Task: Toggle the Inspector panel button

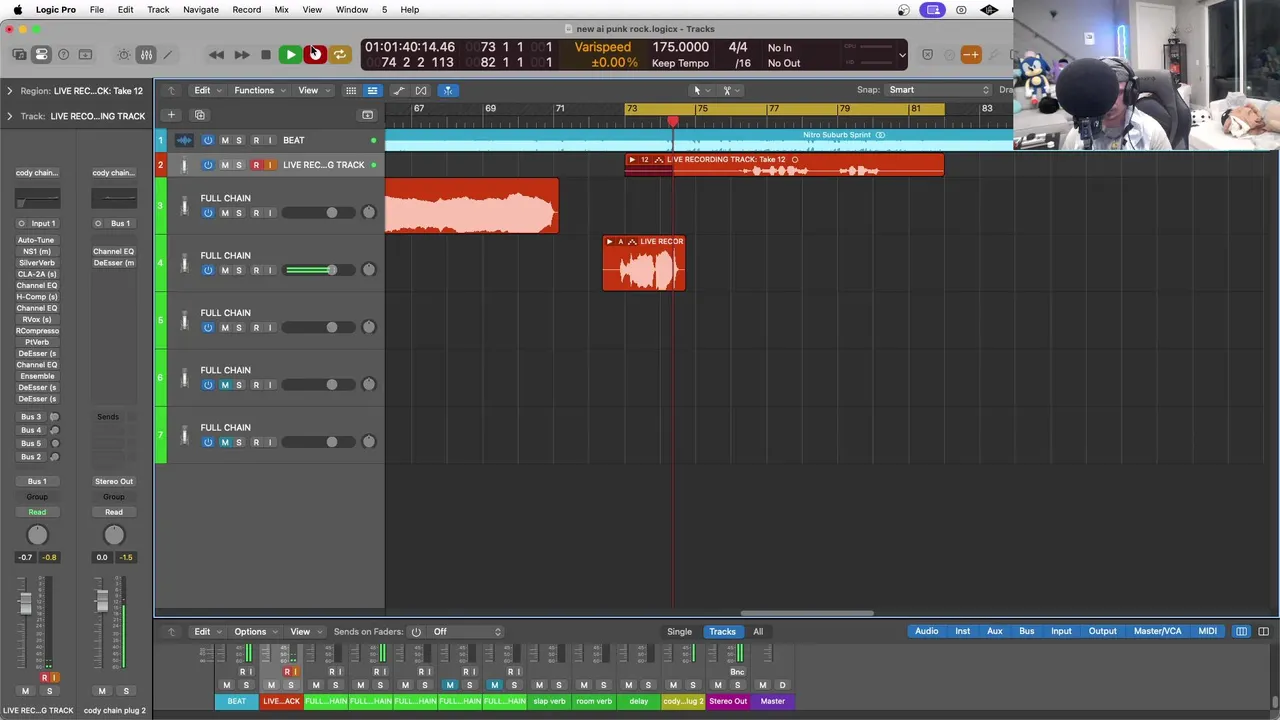Action: [x=41, y=55]
